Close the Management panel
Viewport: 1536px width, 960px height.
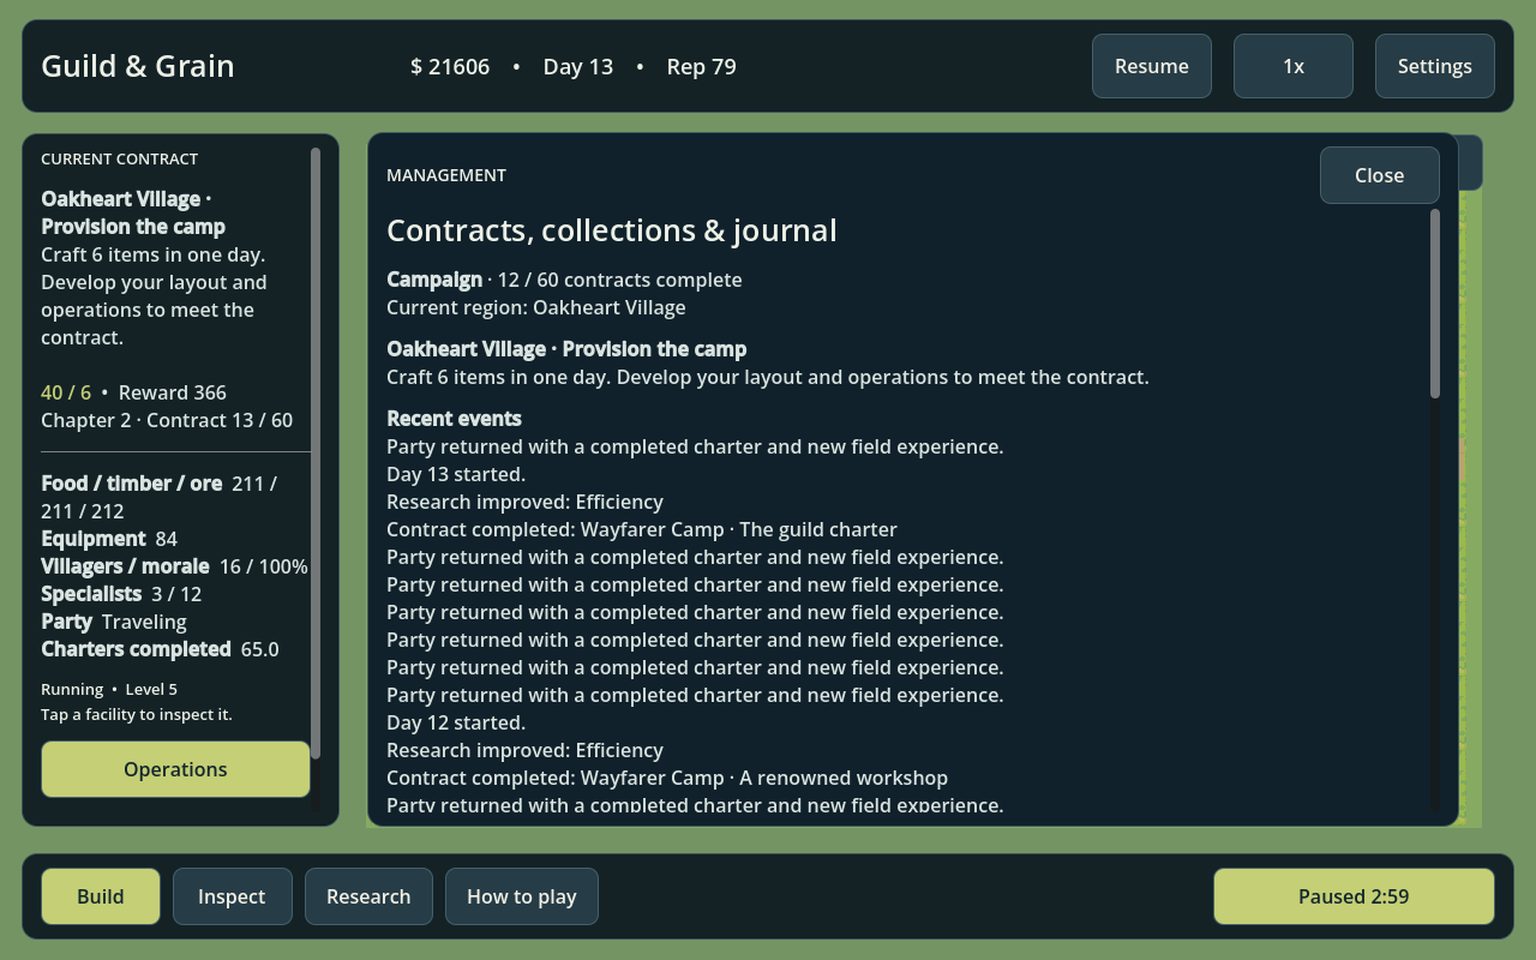click(1379, 175)
